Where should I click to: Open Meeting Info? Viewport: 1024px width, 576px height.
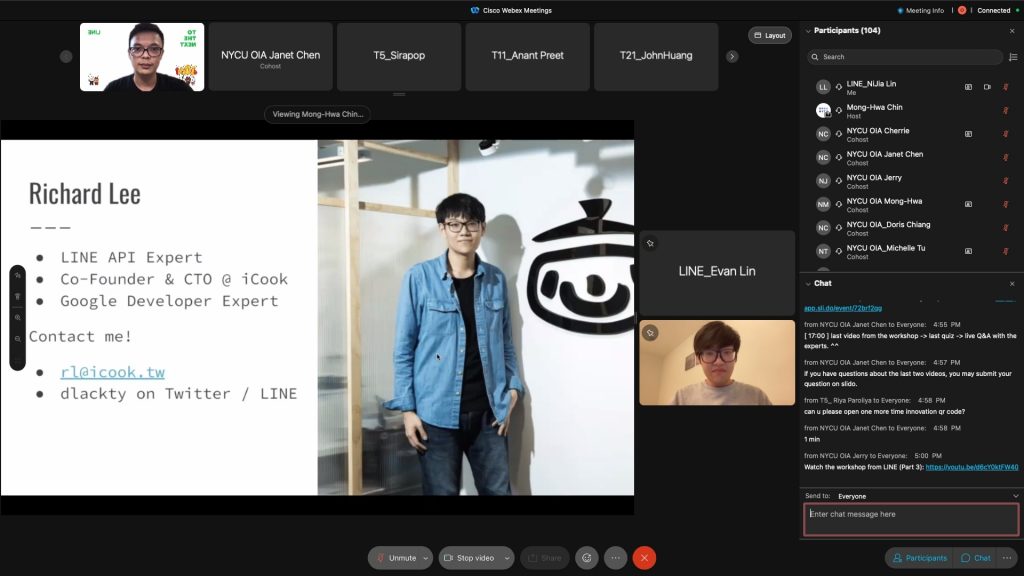pyautogui.click(x=921, y=10)
